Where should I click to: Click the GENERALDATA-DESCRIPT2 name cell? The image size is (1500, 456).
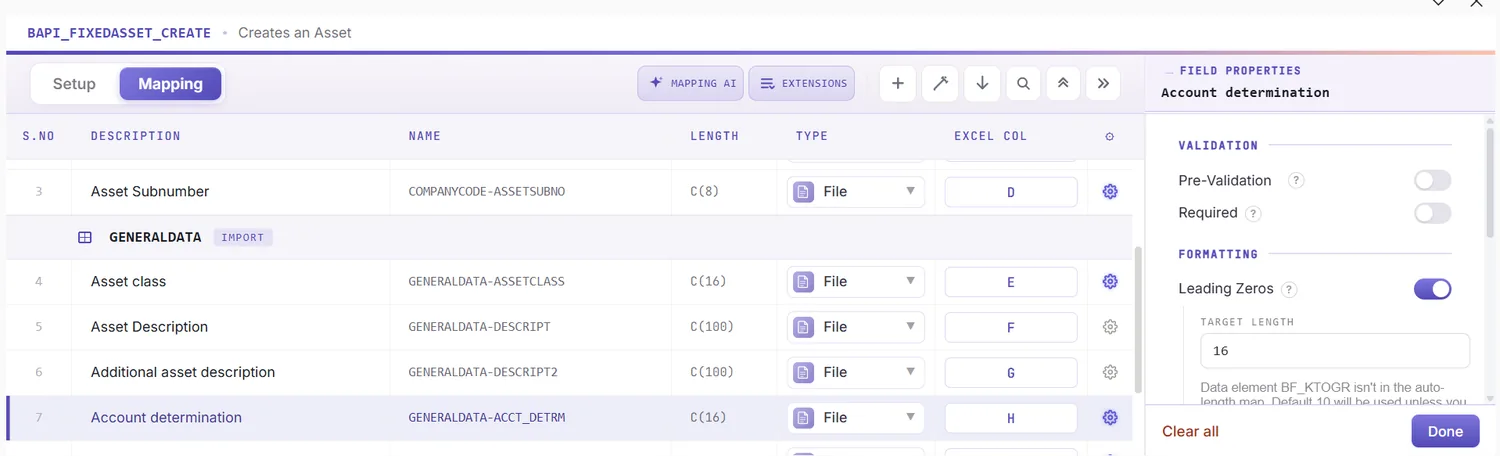click(483, 372)
